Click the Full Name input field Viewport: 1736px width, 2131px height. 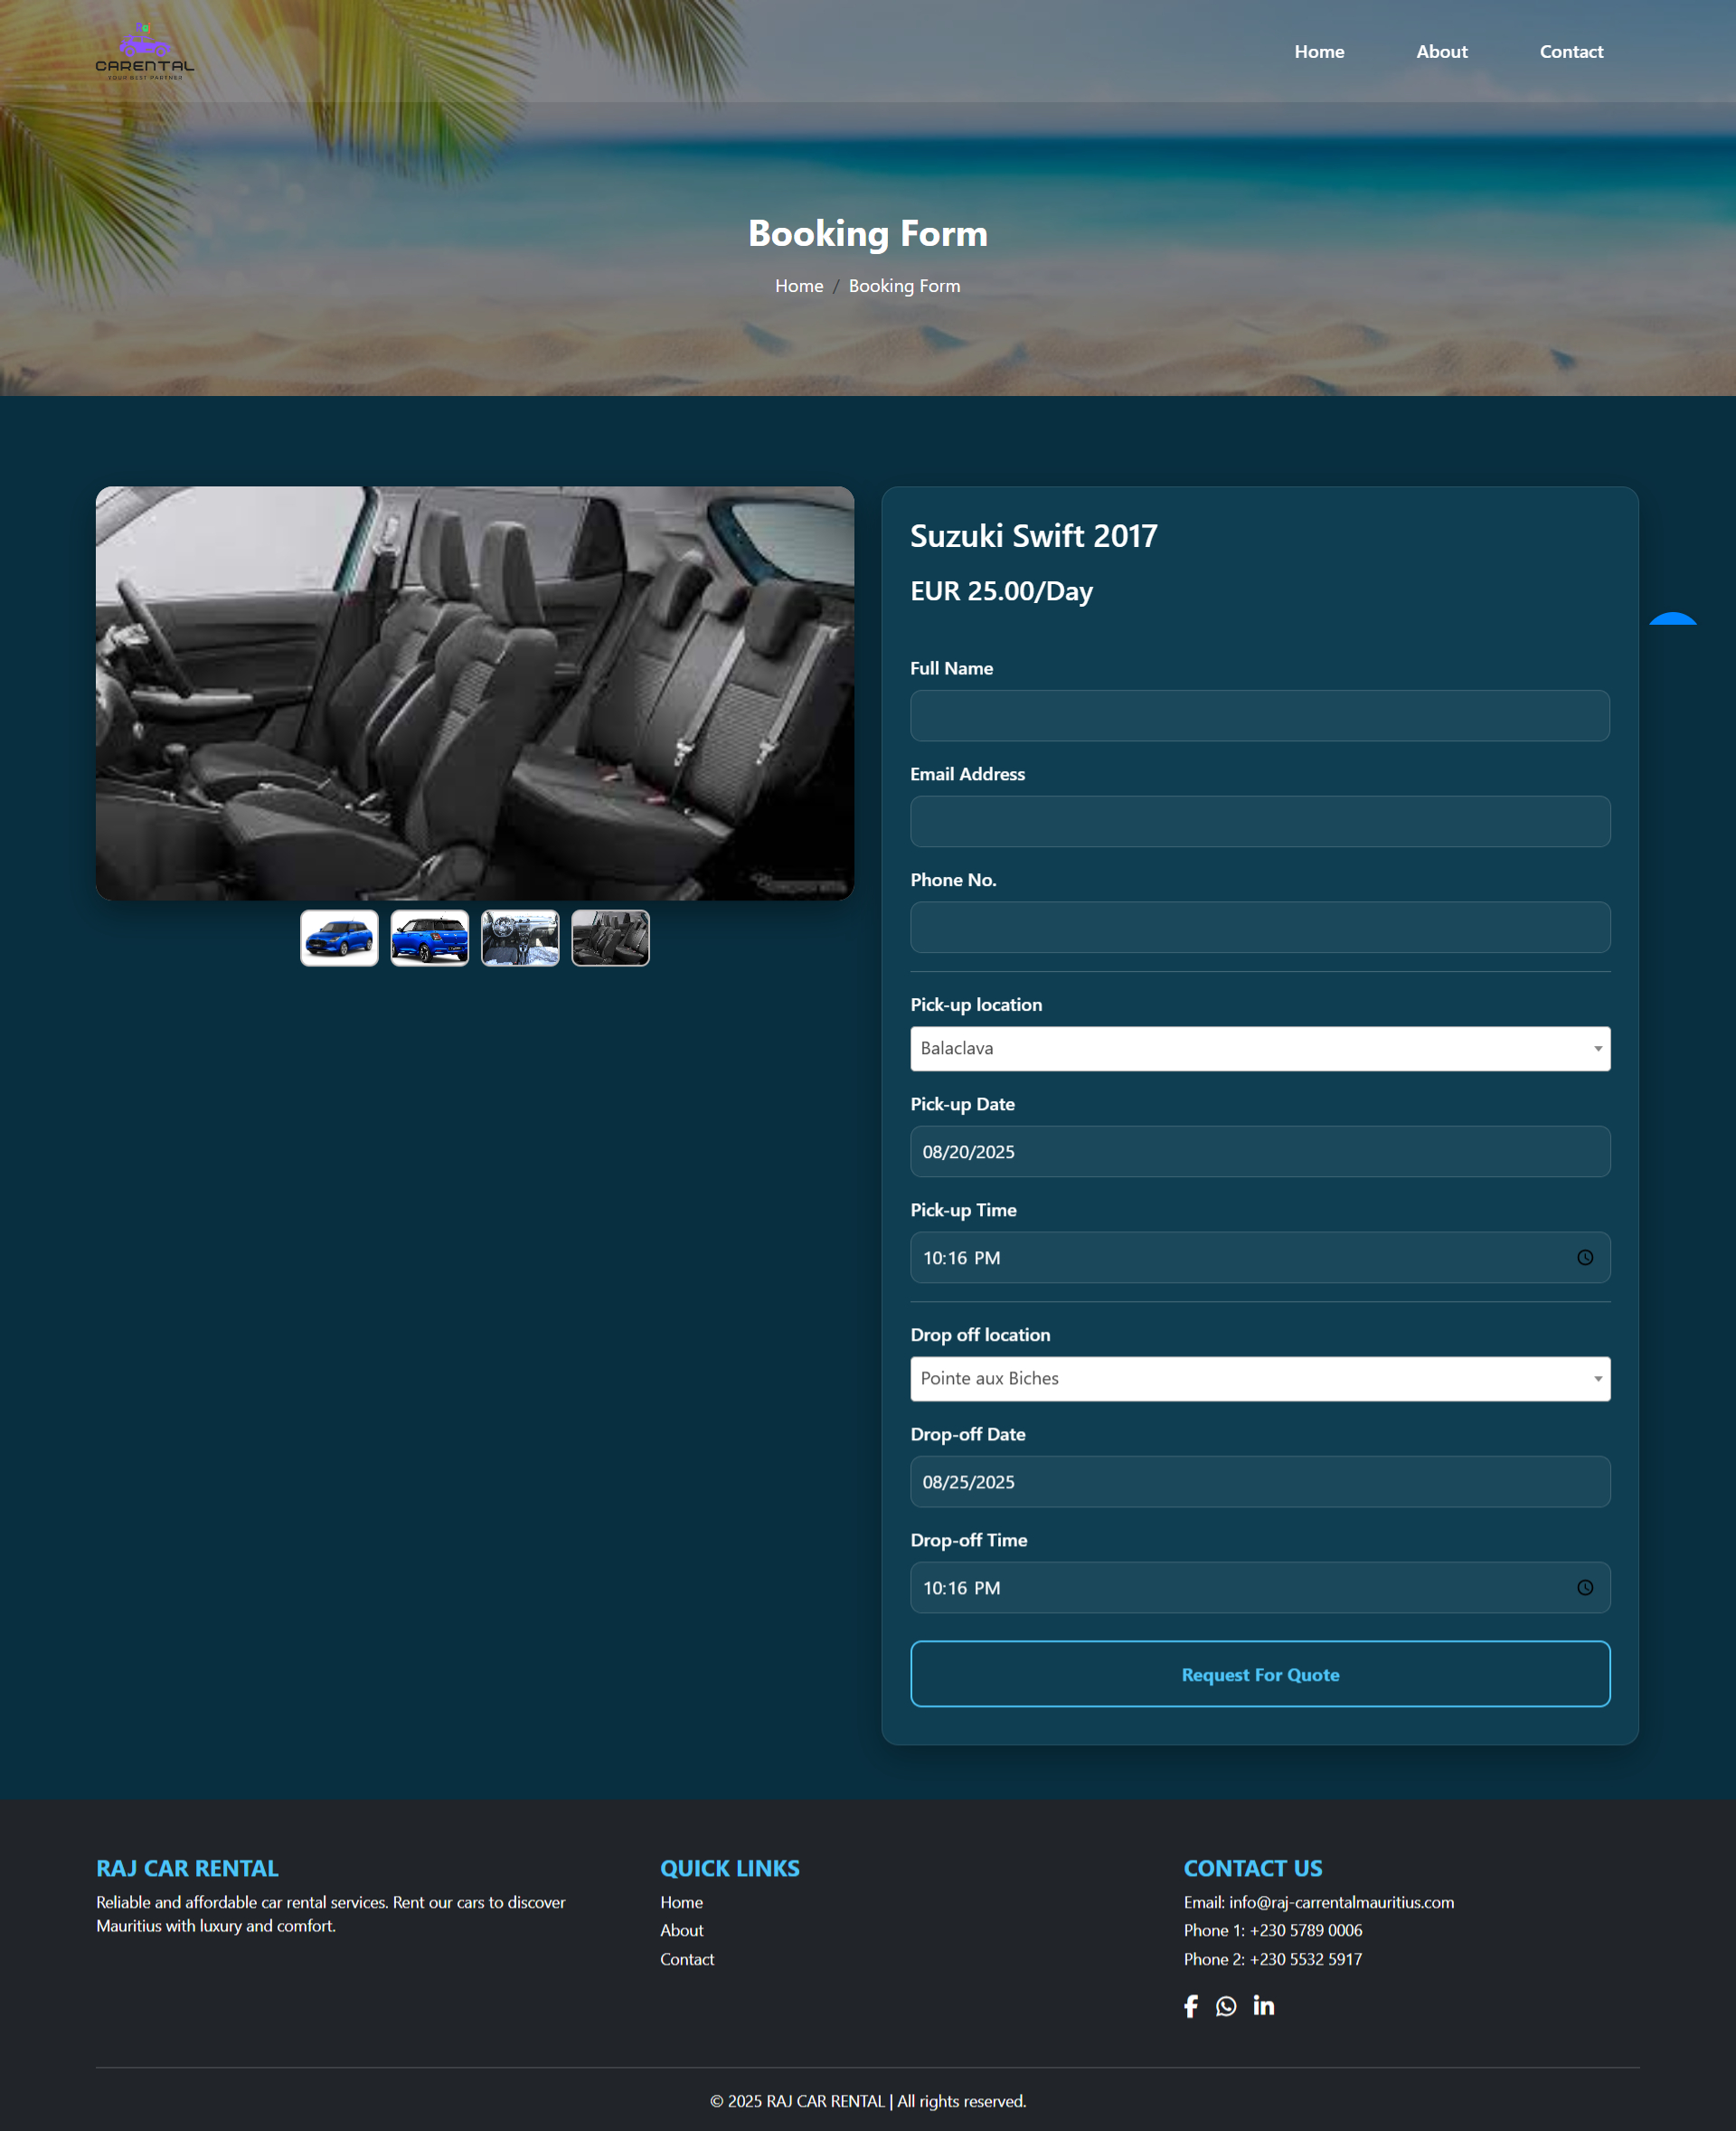coord(1259,715)
